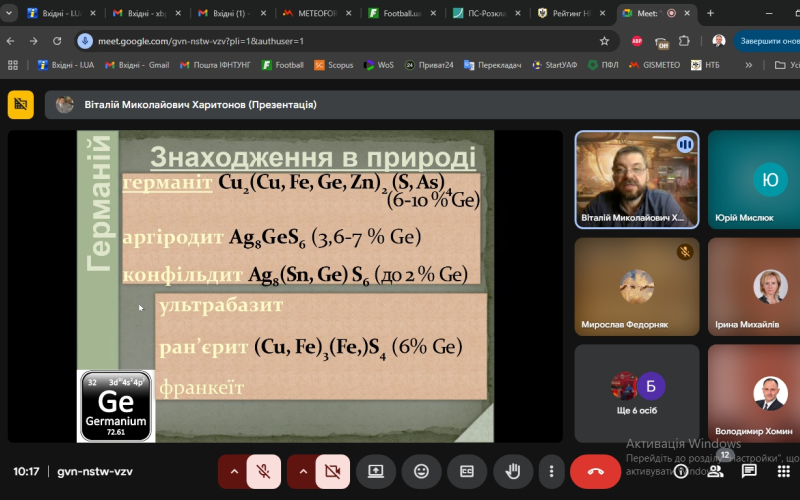Select Ірина Михайлів participant tile
This screenshot has height=500, width=800.
(754, 287)
